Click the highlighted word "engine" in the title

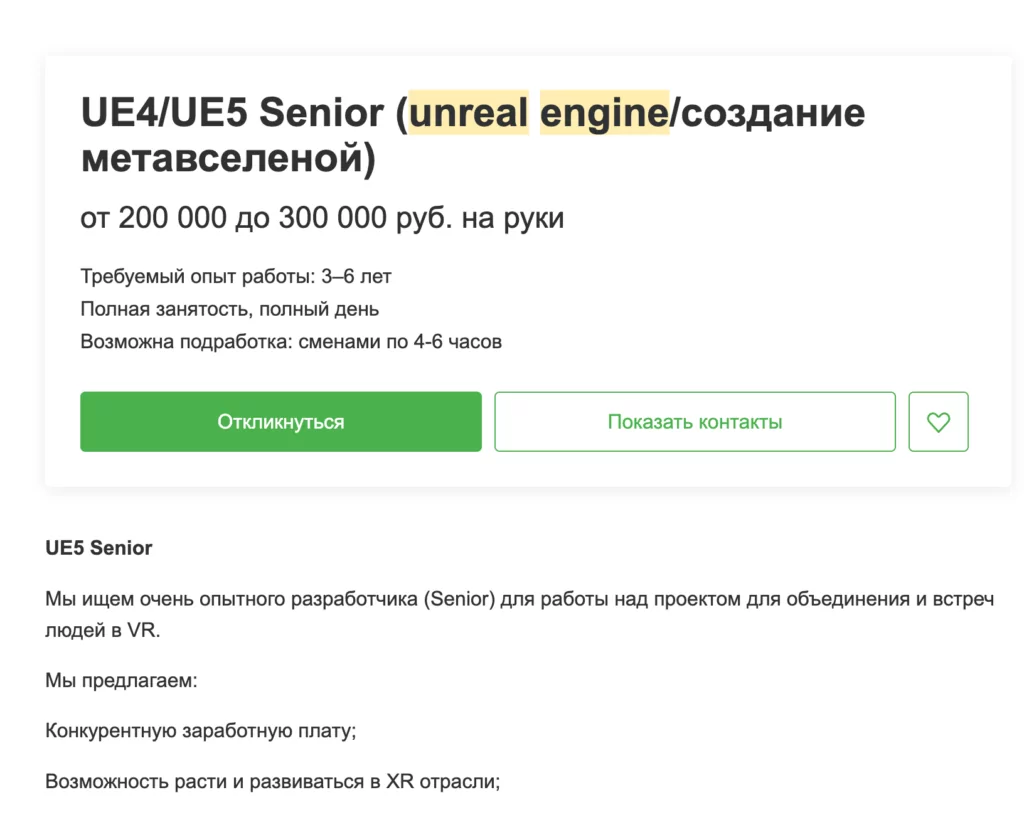[604, 114]
